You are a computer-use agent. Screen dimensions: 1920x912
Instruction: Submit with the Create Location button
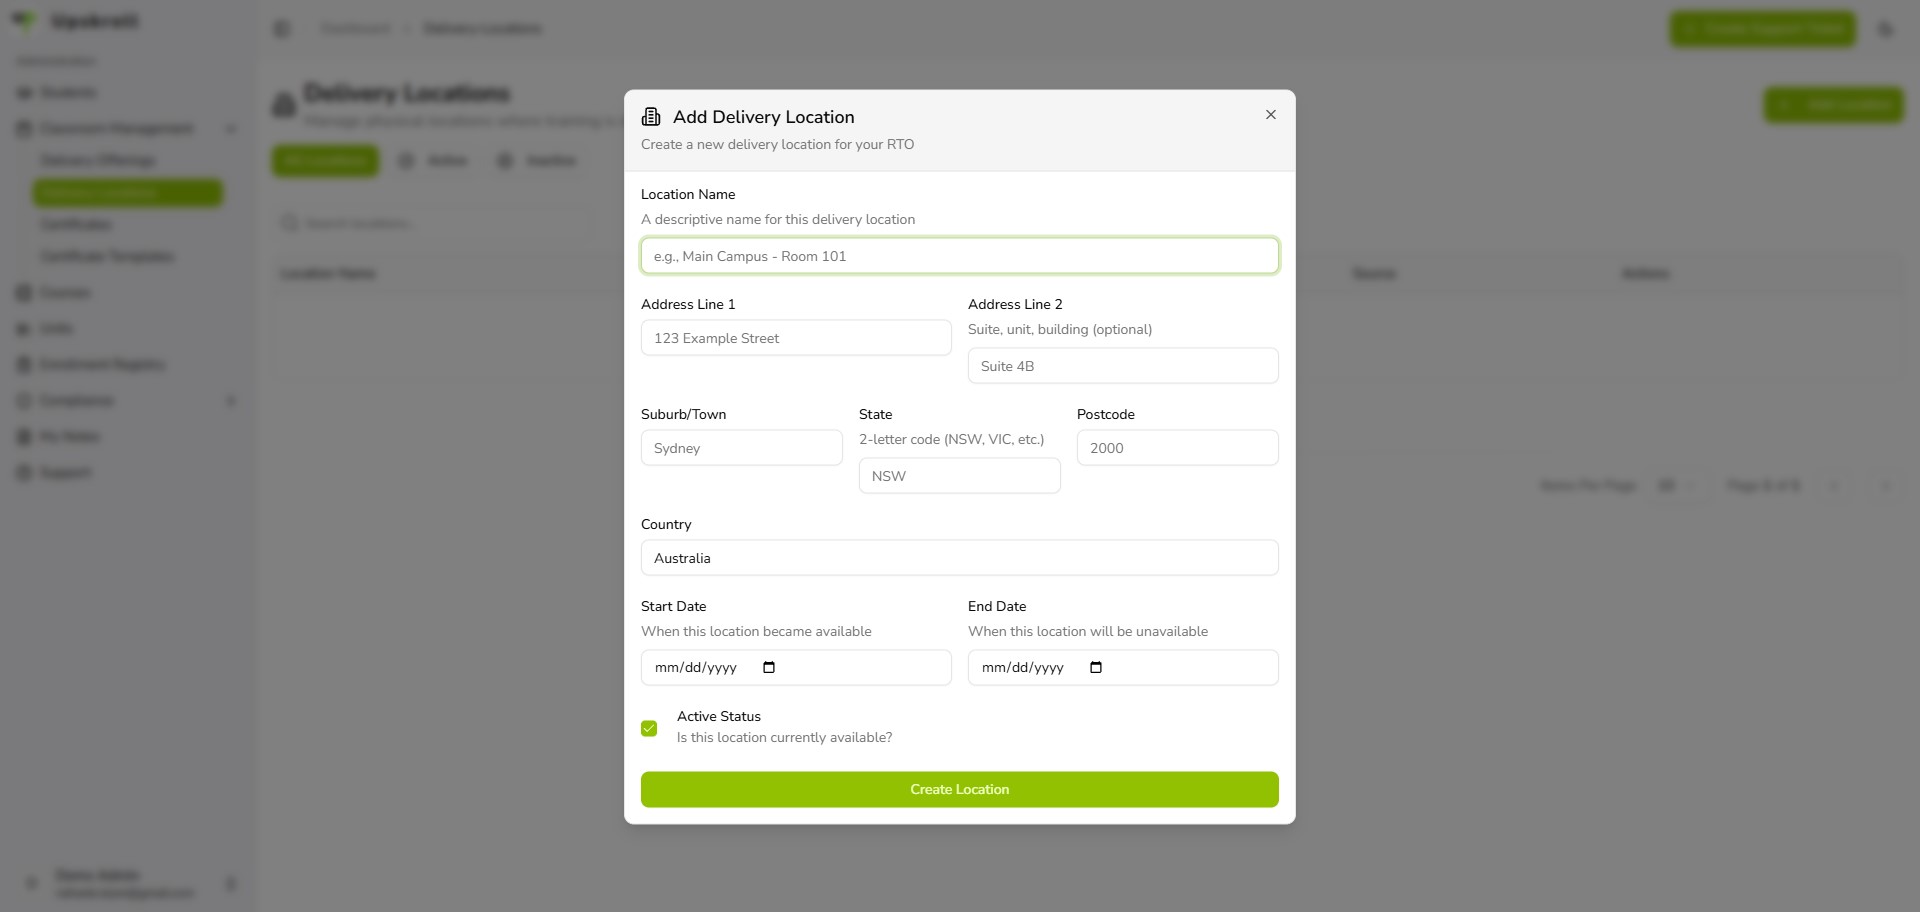pyautogui.click(x=959, y=789)
